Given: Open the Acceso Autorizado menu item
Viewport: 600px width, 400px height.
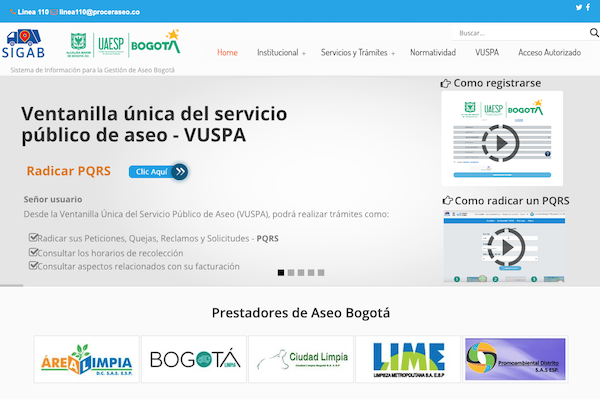Looking at the screenshot, I should point(549,52).
